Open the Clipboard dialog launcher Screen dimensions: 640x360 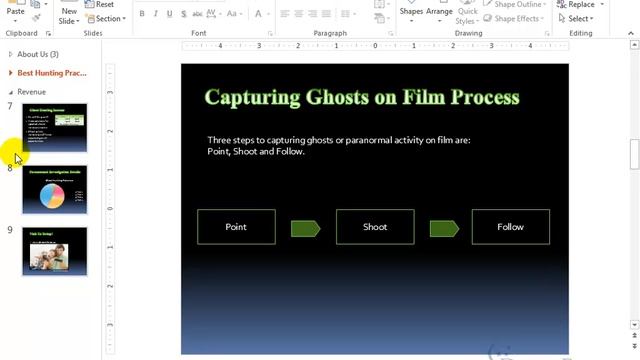(48, 33)
